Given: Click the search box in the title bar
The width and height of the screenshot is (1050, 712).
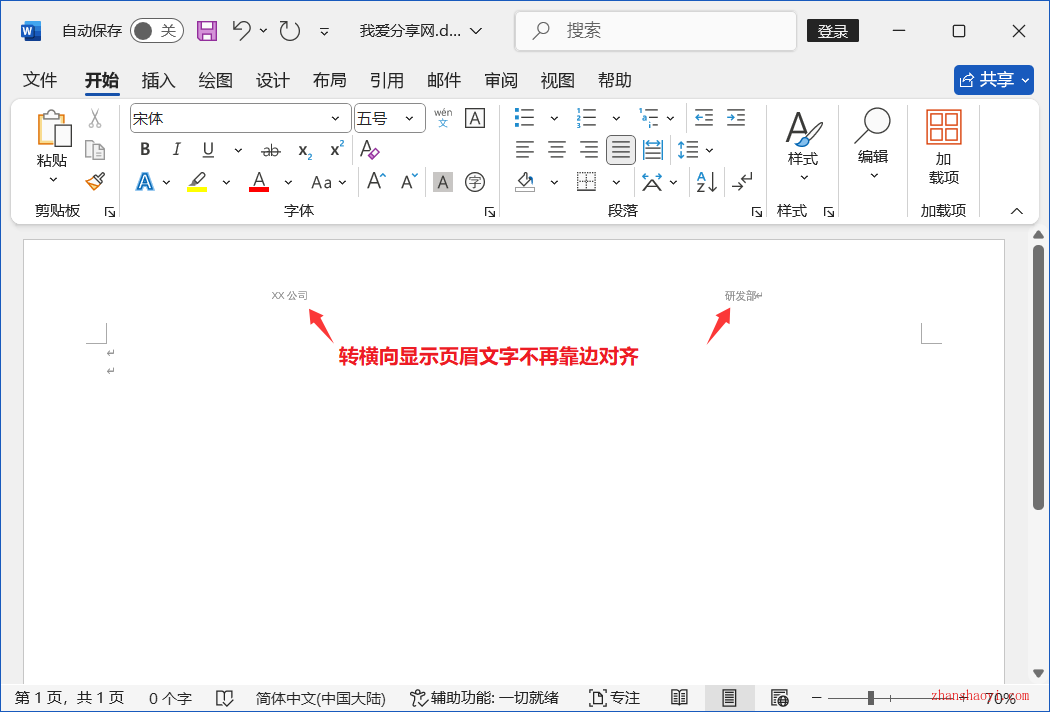Looking at the screenshot, I should tap(656, 31).
